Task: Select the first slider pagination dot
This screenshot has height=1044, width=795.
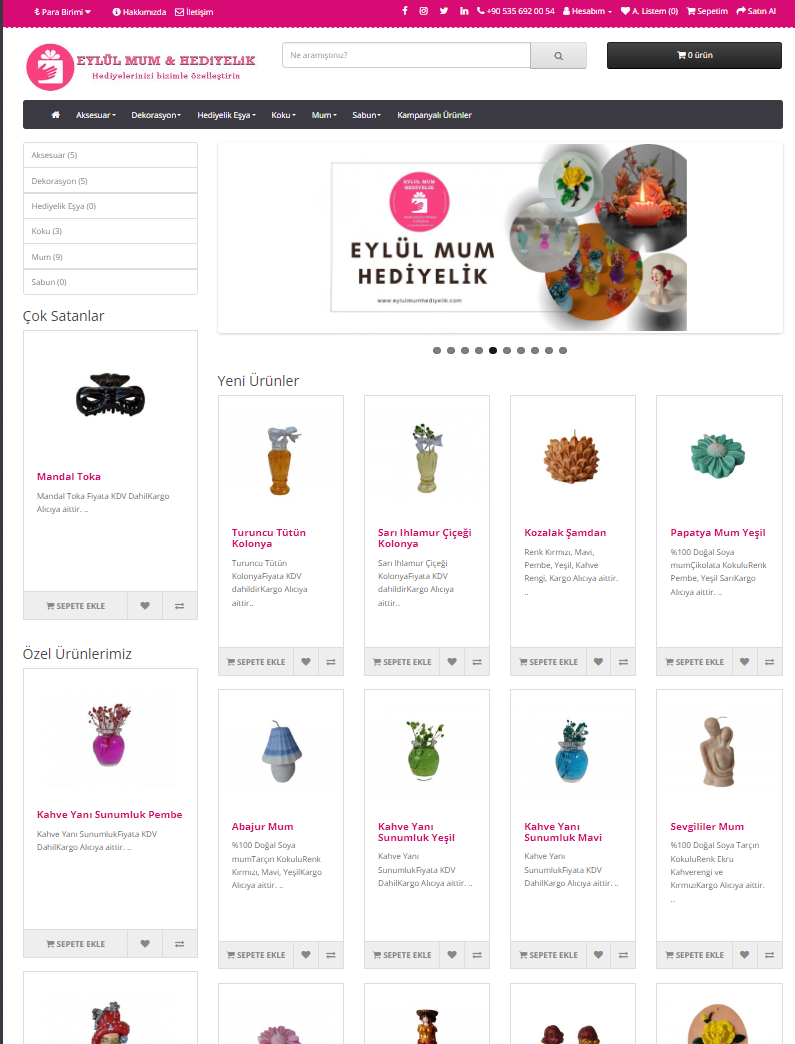Action: click(437, 350)
